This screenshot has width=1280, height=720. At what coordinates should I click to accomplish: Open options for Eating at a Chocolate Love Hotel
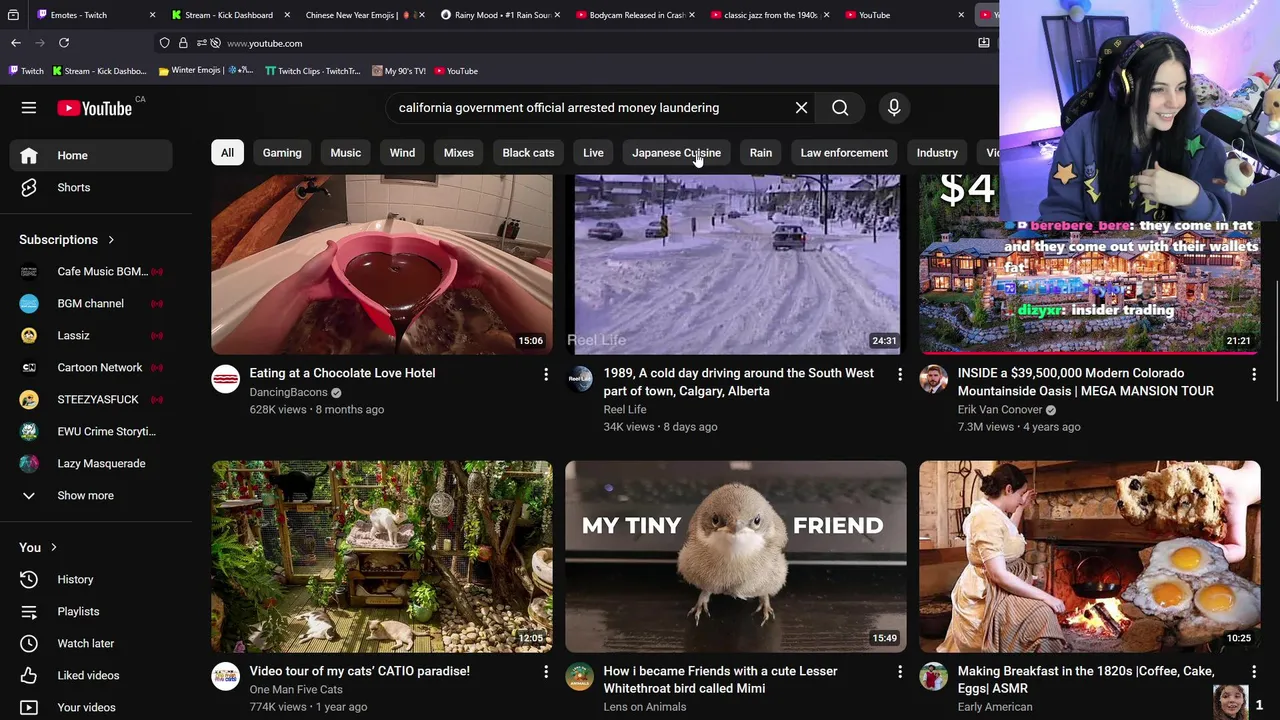pos(546,374)
